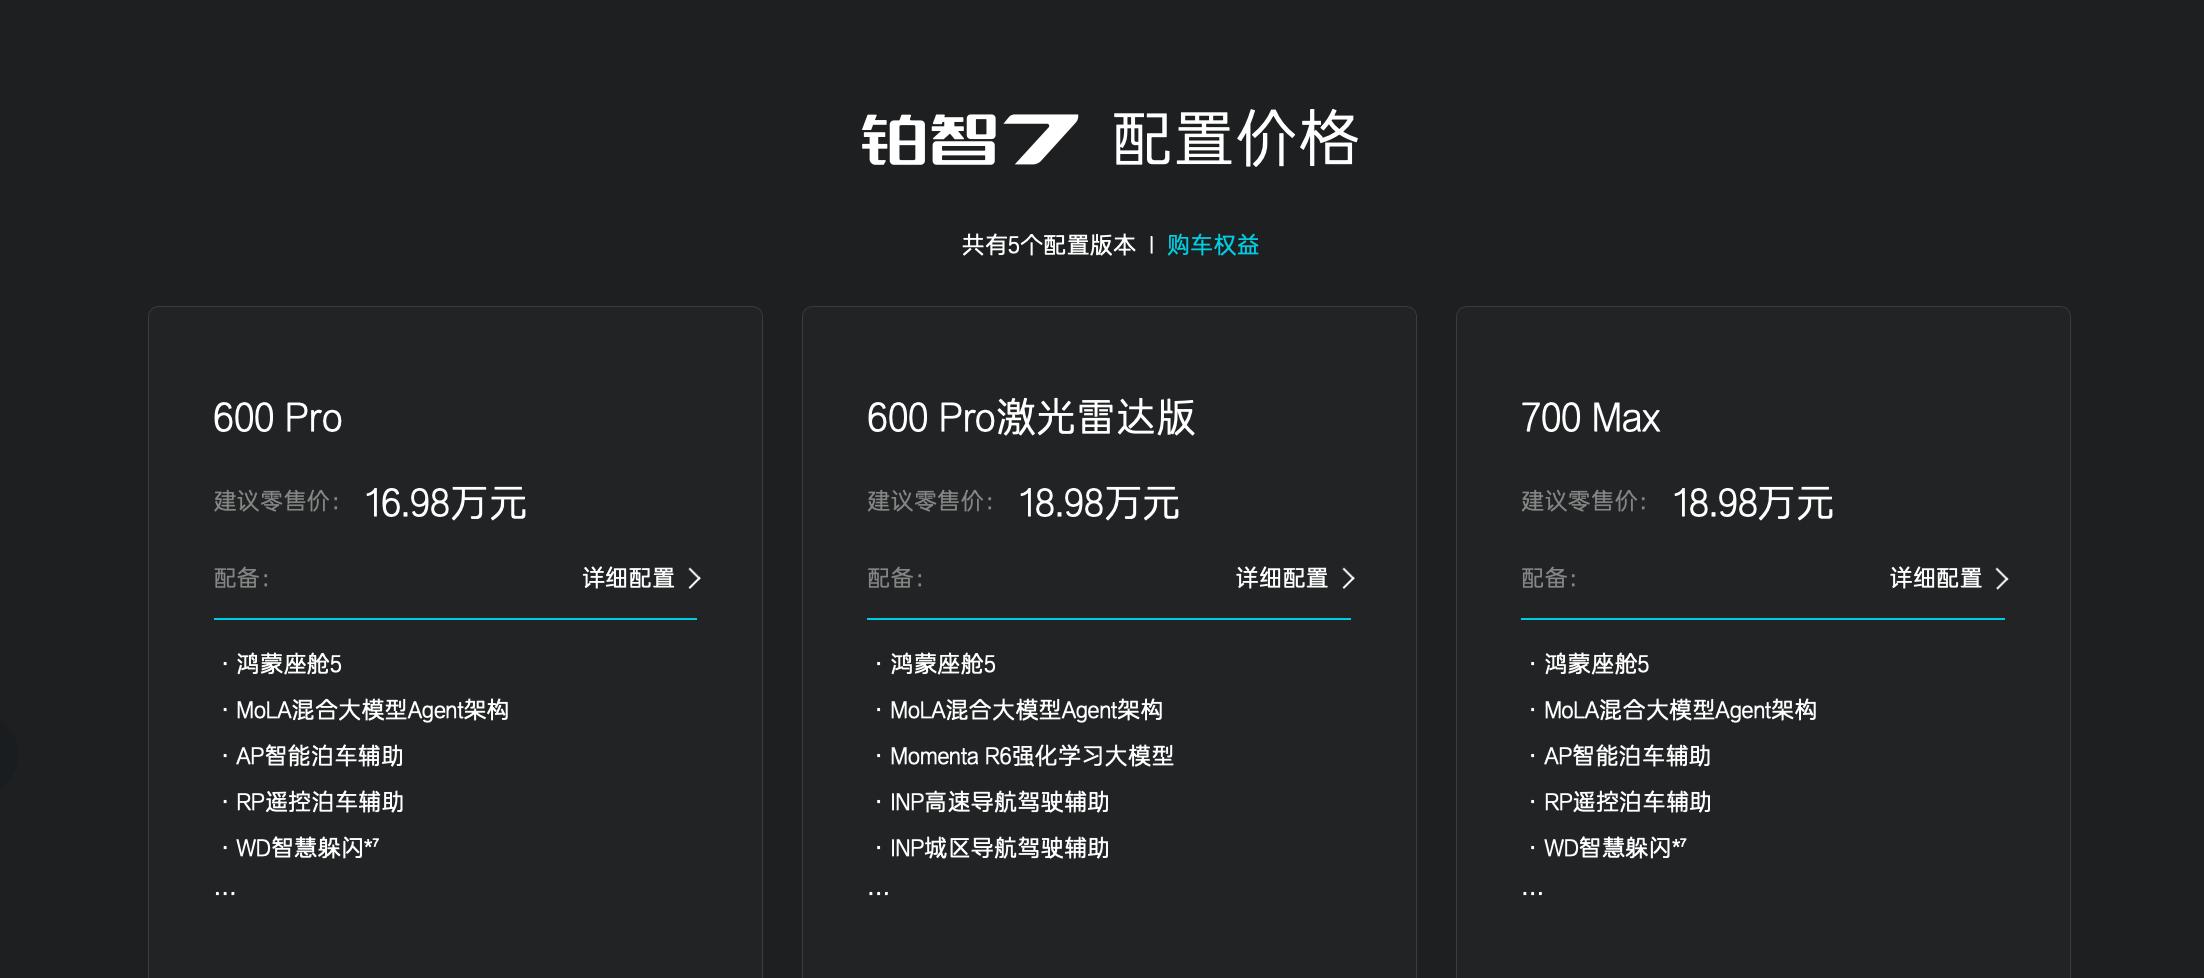The height and width of the screenshot is (978, 2204).
Task: Click the 配备 label on 600 Pro激光雷达版 card
Action: point(895,578)
